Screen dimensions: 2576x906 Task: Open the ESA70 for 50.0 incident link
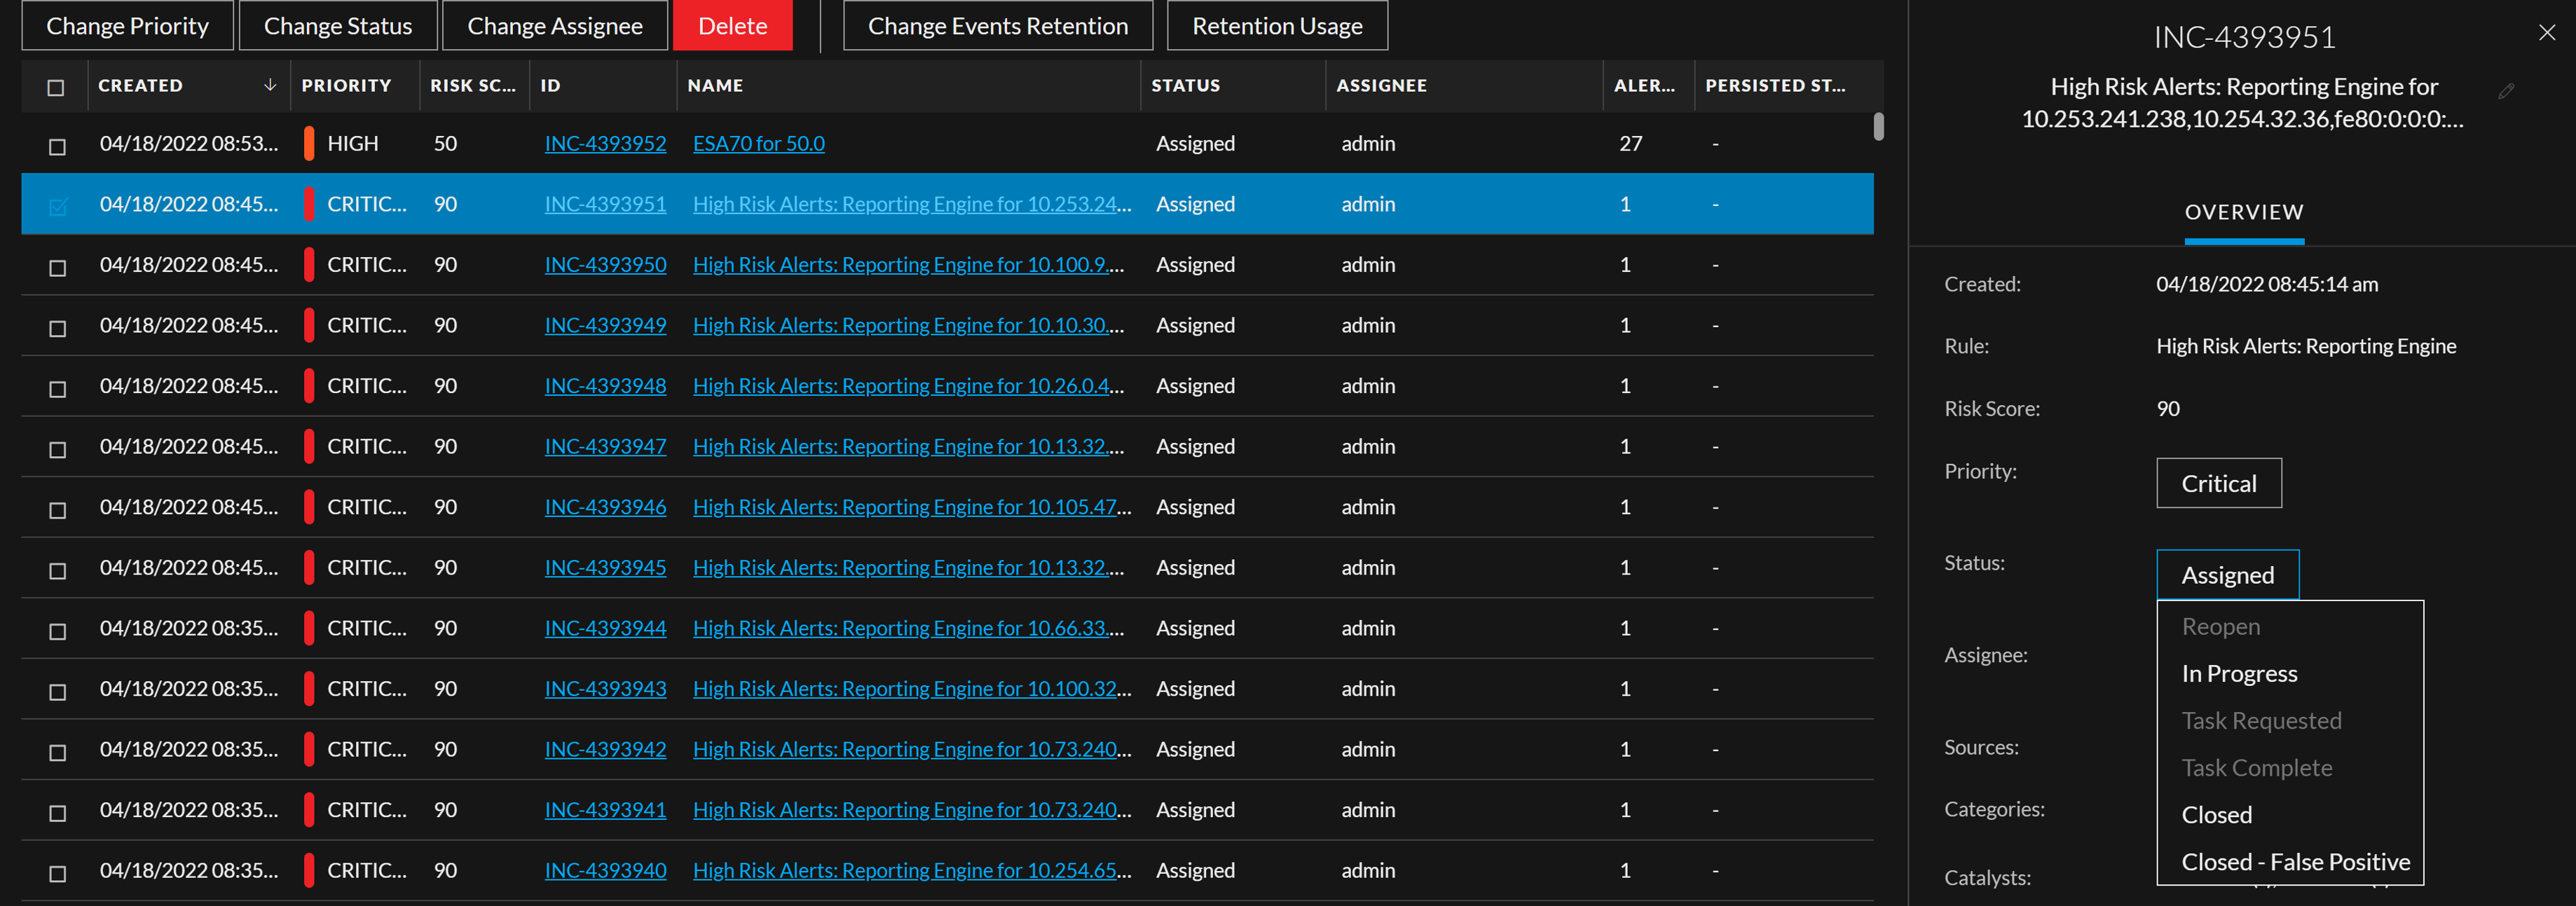pos(758,143)
